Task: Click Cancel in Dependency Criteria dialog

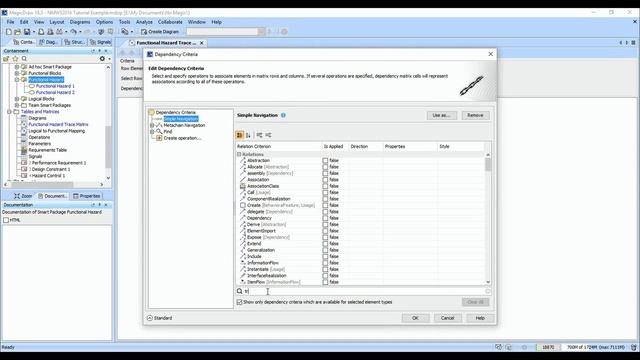Action: pyautogui.click(x=447, y=318)
